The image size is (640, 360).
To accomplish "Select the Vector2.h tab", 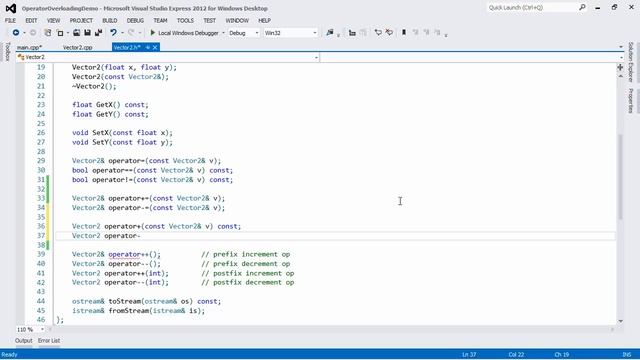I will coord(127,47).
